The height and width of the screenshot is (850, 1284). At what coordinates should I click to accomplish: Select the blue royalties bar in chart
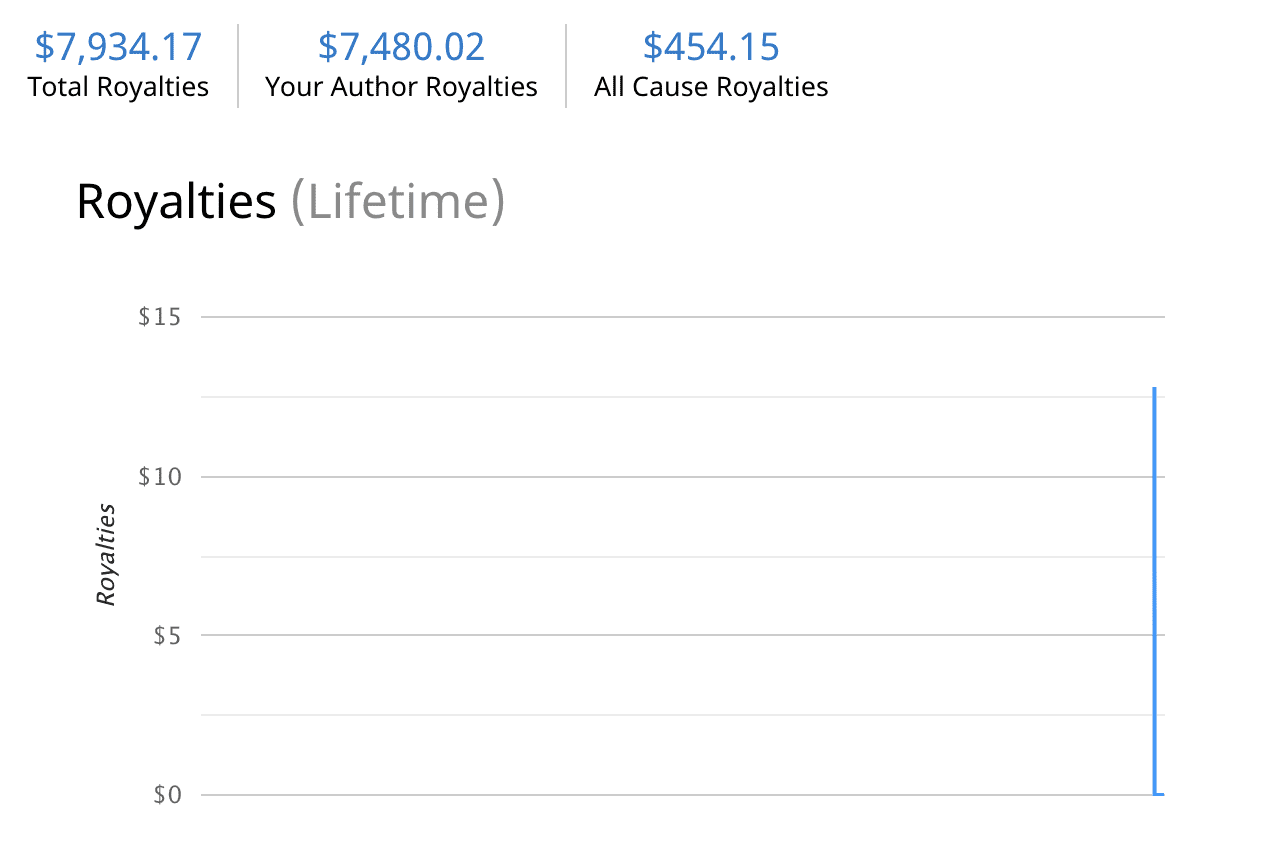click(1154, 590)
